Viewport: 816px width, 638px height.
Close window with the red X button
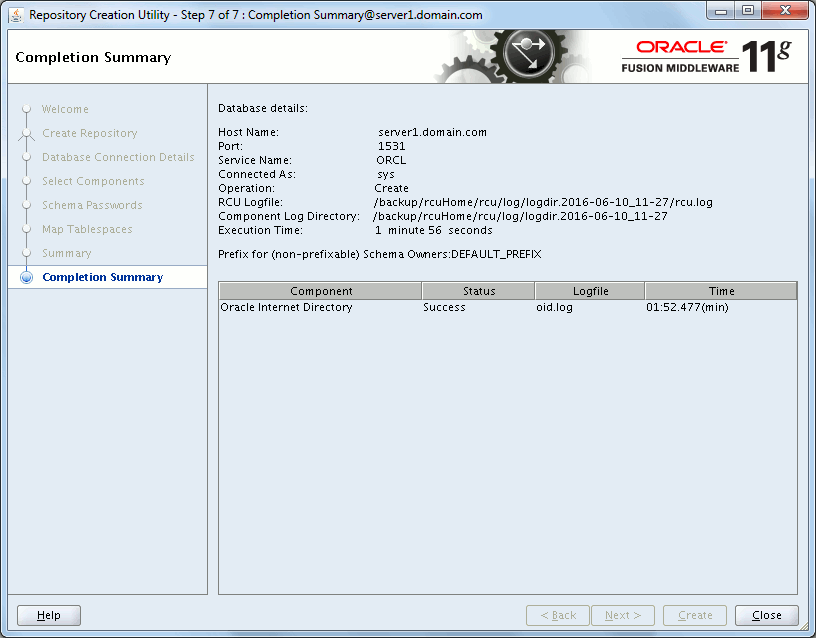[x=786, y=11]
